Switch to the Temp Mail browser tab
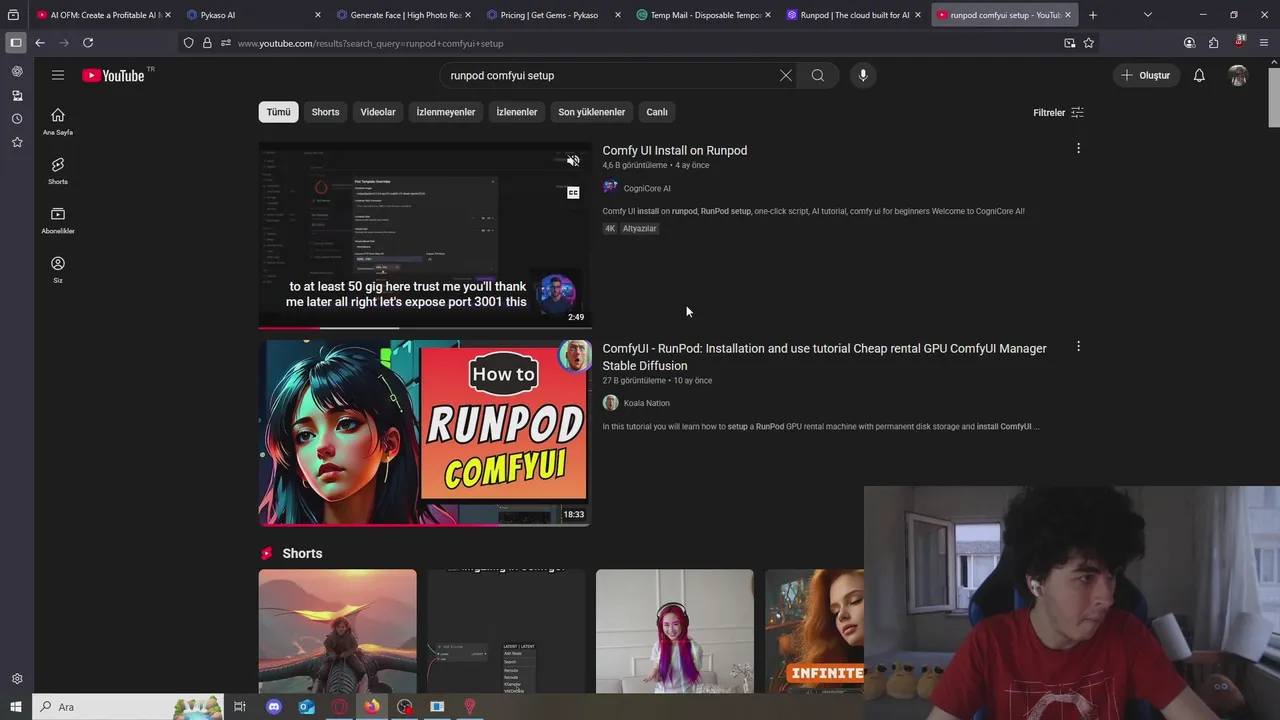 (704, 15)
